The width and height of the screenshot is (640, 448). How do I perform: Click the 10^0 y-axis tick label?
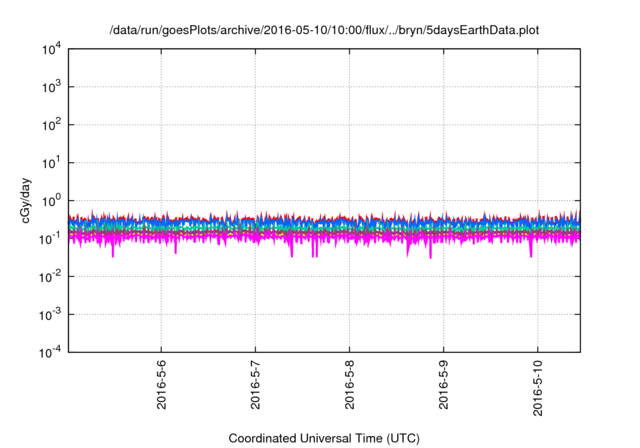(51, 201)
